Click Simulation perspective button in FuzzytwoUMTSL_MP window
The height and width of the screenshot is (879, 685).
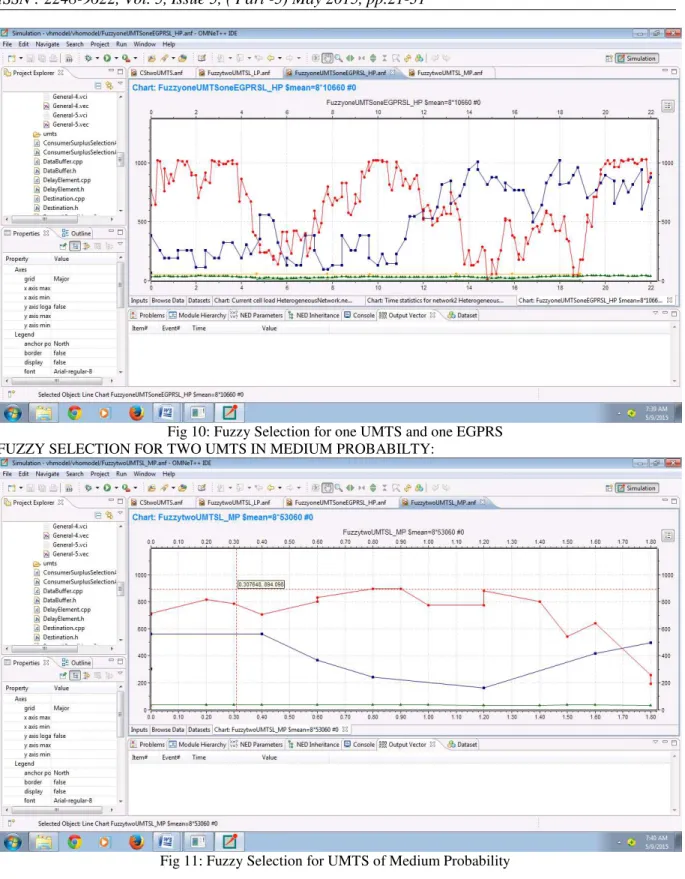[637, 488]
